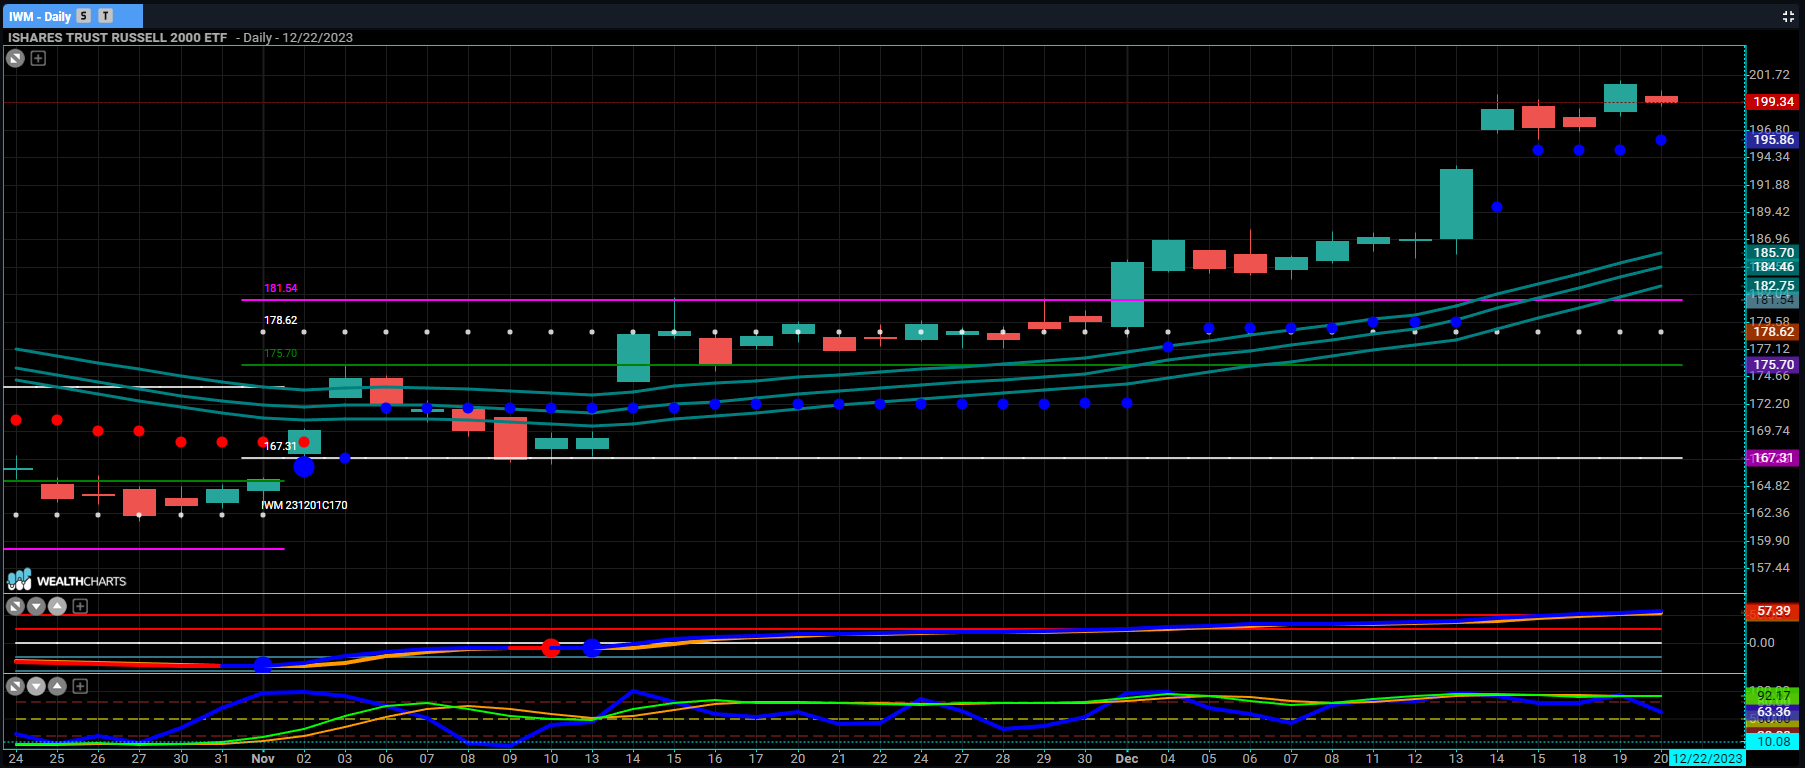Click plus icon on main price pane
The width and height of the screenshot is (1805, 768).
(x=38, y=58)
